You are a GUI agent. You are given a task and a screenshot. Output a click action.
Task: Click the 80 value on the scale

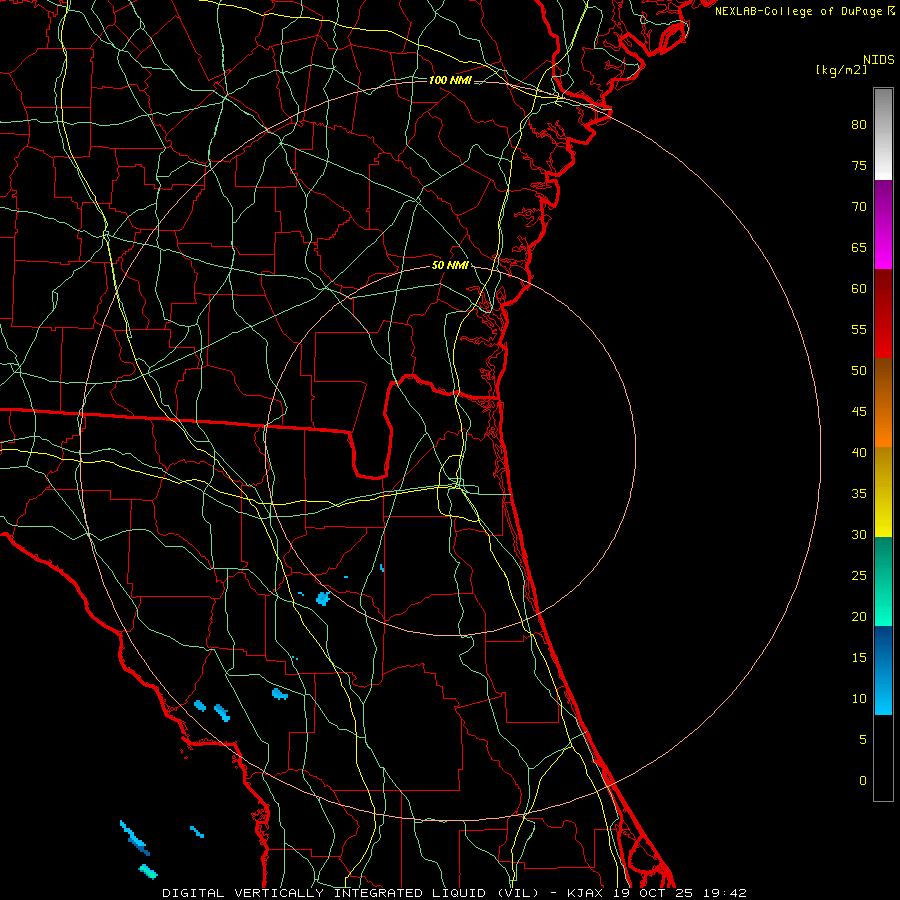point(859,125)
